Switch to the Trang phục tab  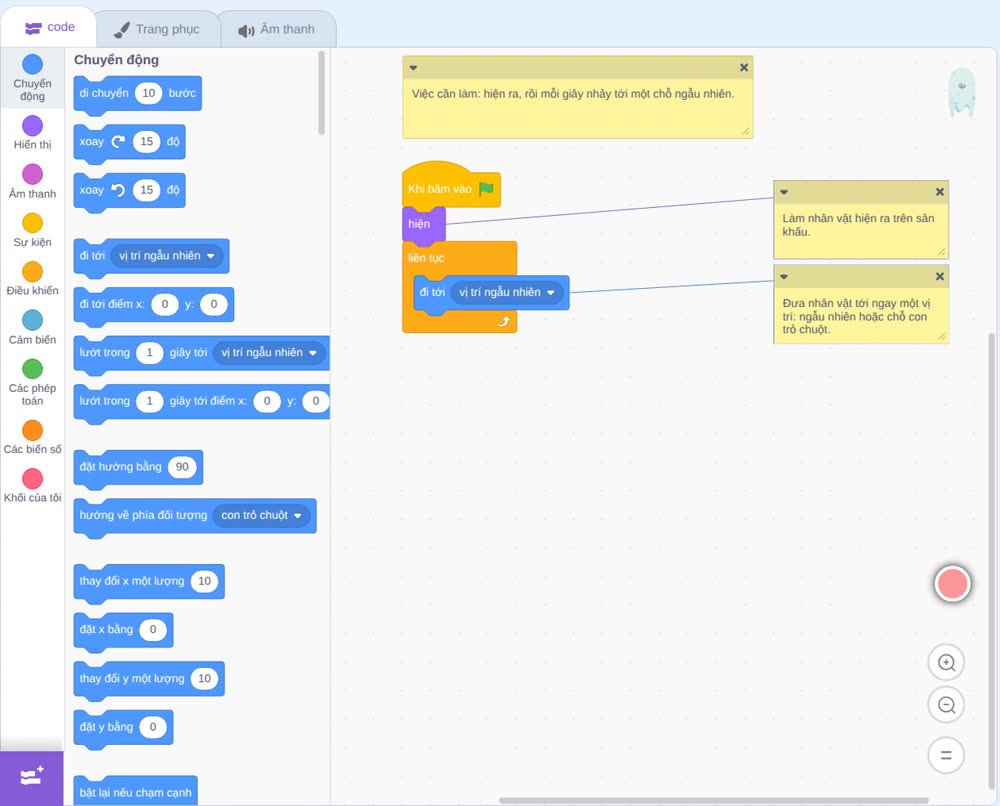(157, 29)
